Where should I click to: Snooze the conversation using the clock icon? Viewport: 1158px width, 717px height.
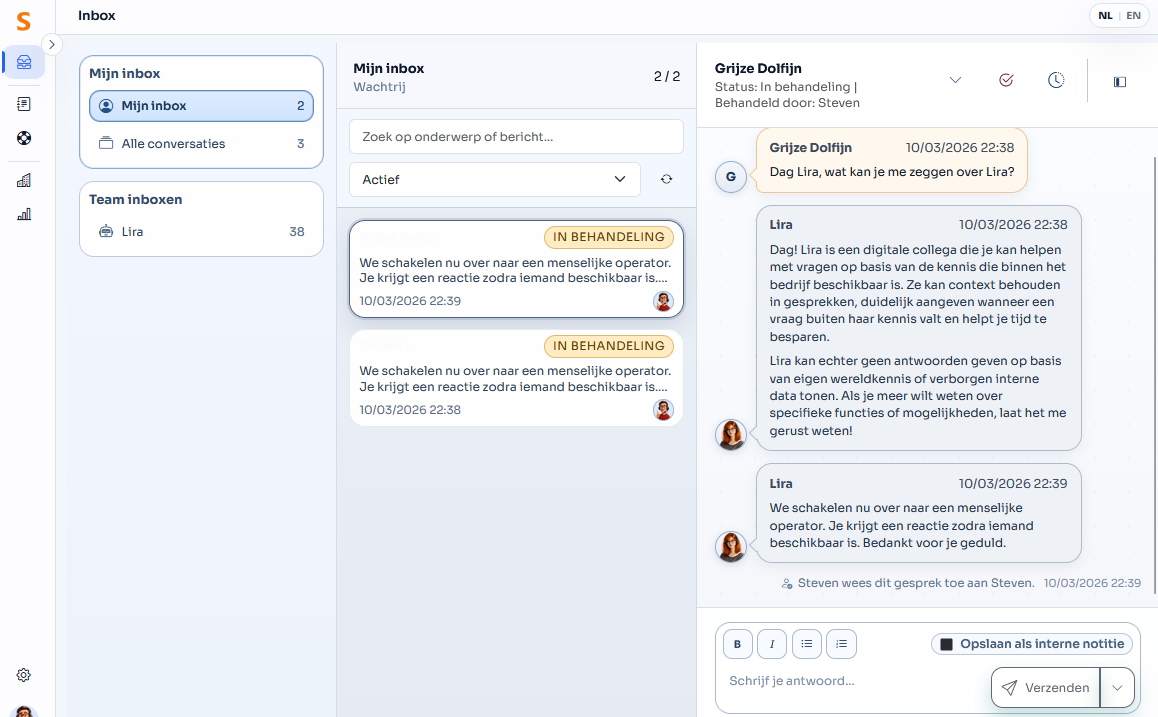(x=1056, y=80)
